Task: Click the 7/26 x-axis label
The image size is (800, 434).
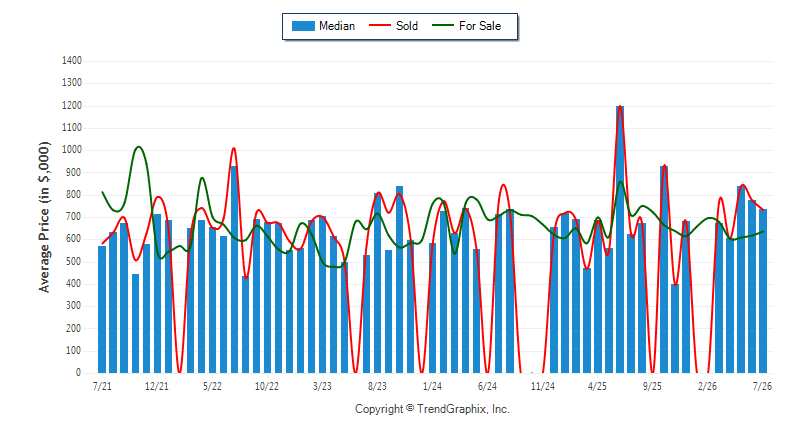Action: coord(762,386)
